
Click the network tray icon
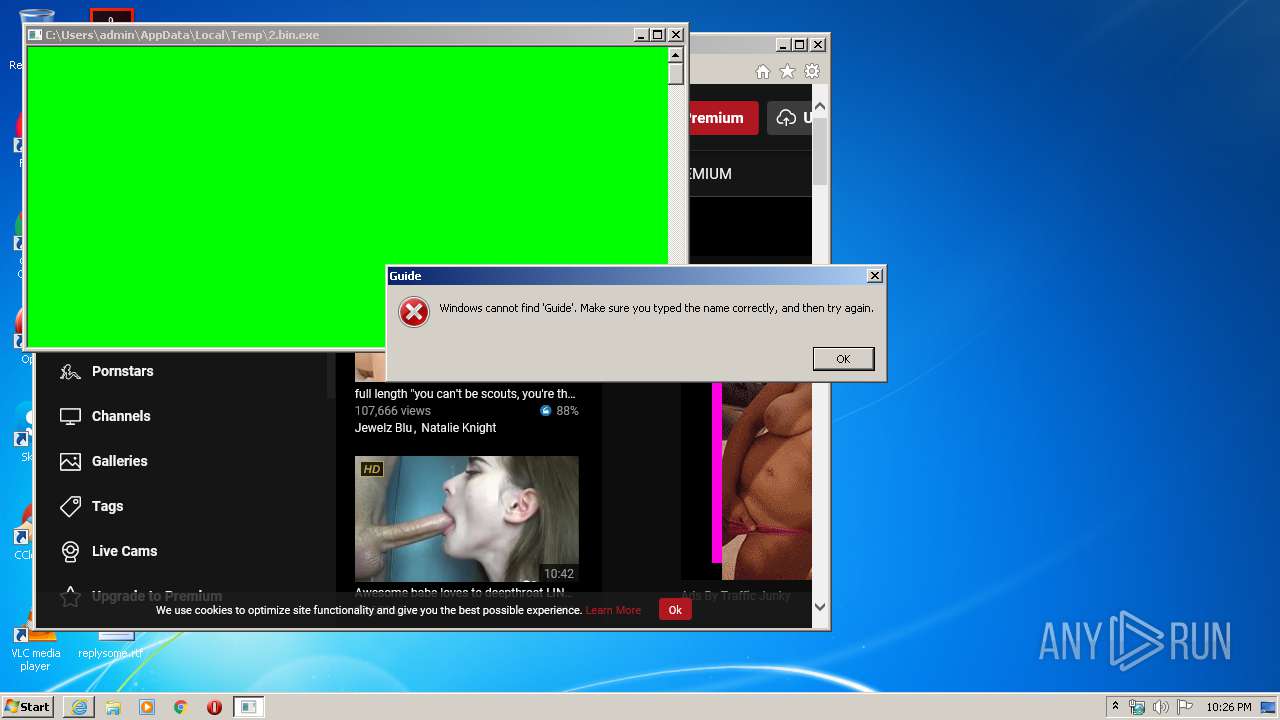[x=1137, y=707]
